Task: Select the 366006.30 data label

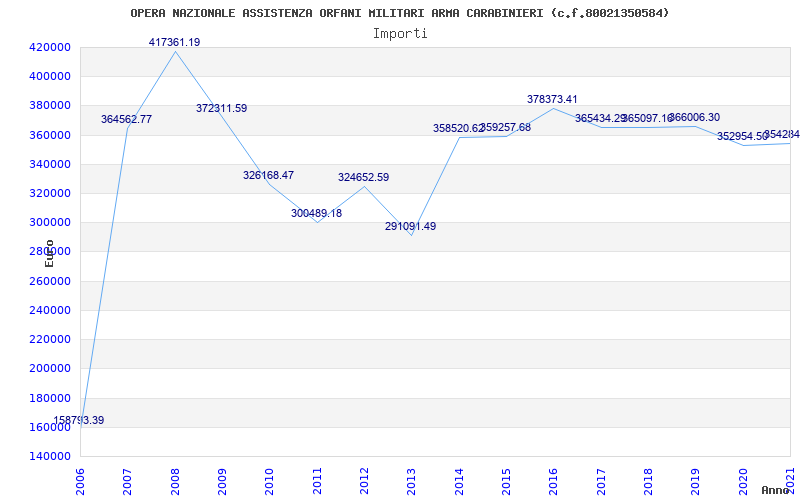Action: [694, 117]
